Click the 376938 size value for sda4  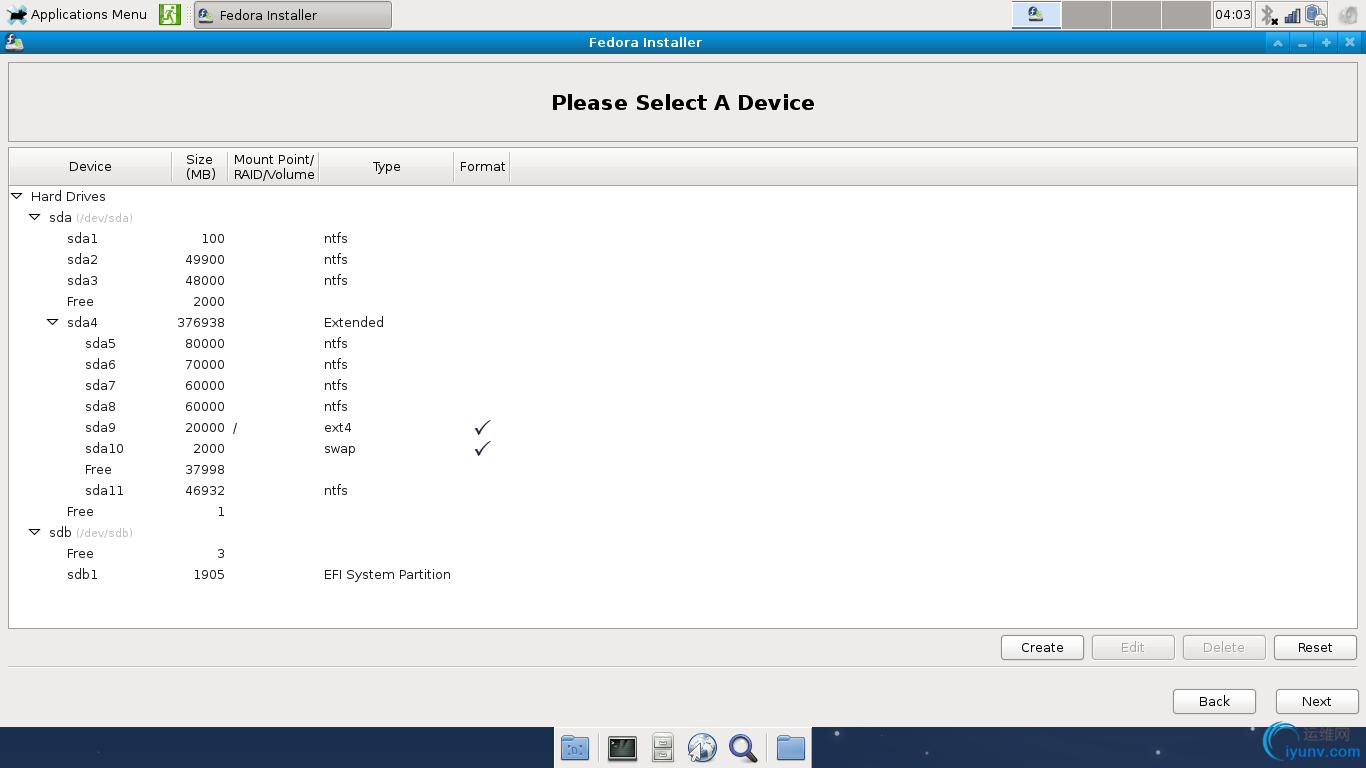(x=201, y=322)
